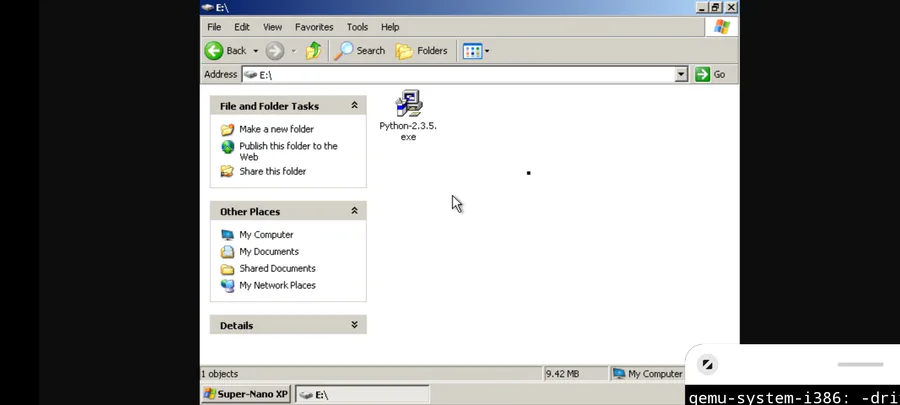
Task: Click the My Documents icon in sidebar
Action: (228, 251)
